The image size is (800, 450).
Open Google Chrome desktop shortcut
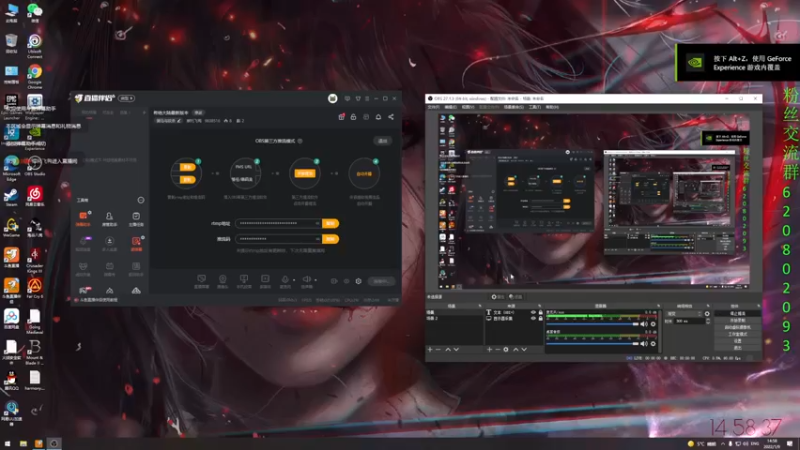point(35,75)
